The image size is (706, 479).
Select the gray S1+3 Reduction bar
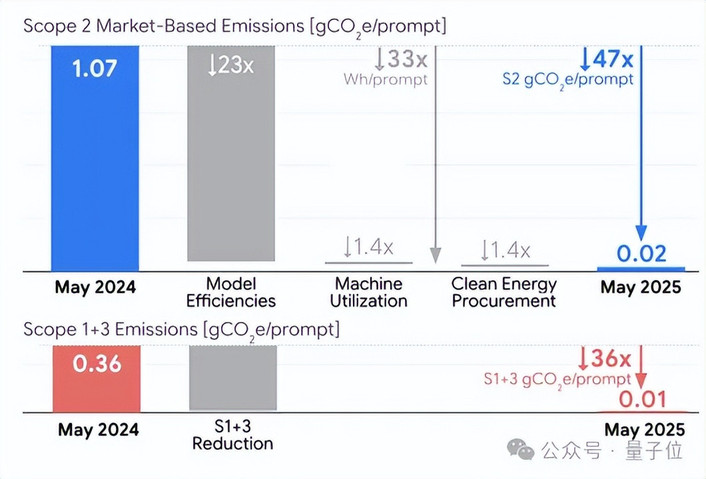point(233,378)
